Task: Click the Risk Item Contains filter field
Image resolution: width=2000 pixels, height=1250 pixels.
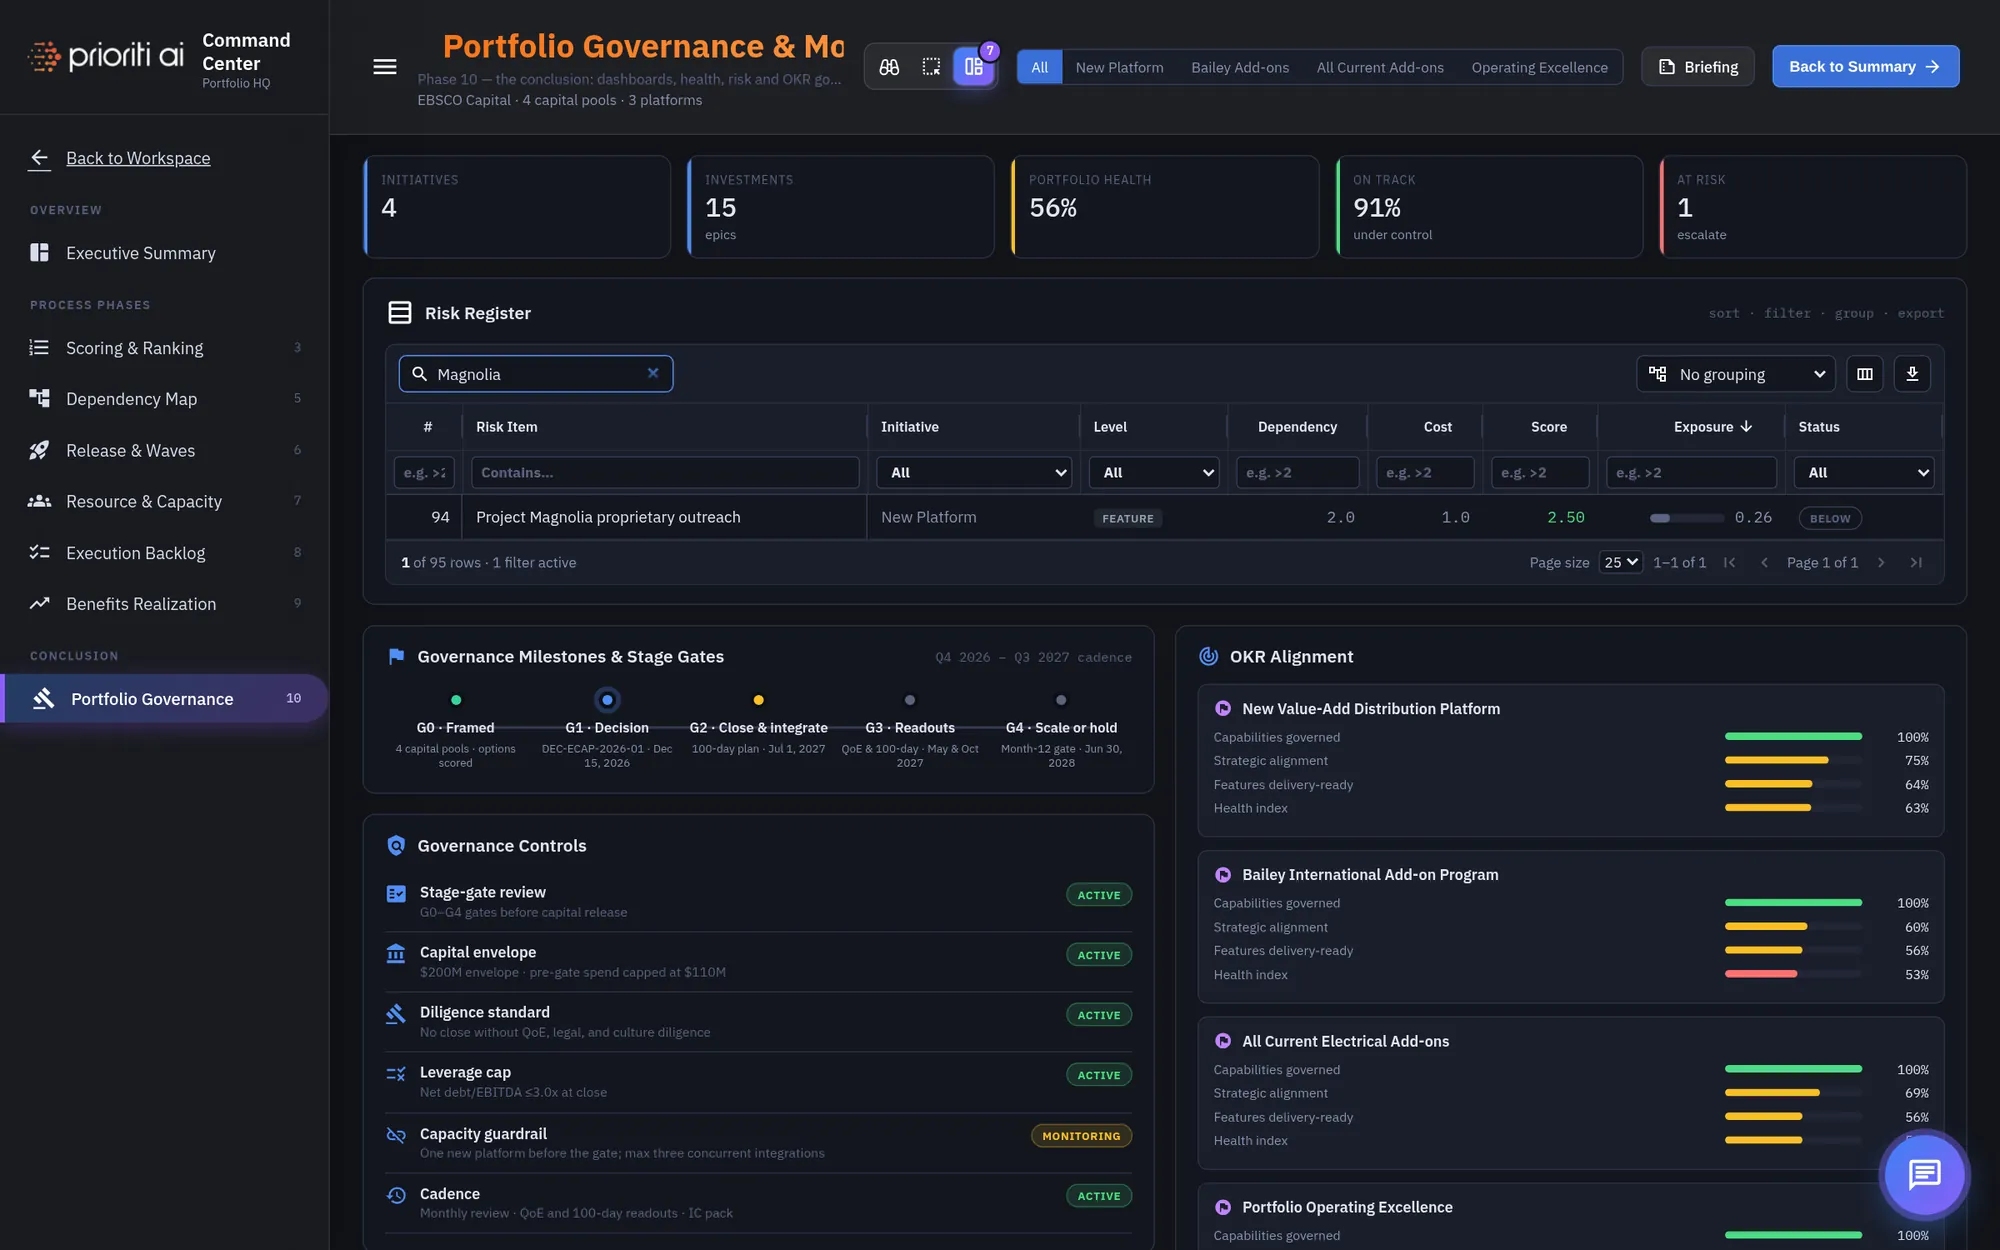Action: (x=665, y=472)
